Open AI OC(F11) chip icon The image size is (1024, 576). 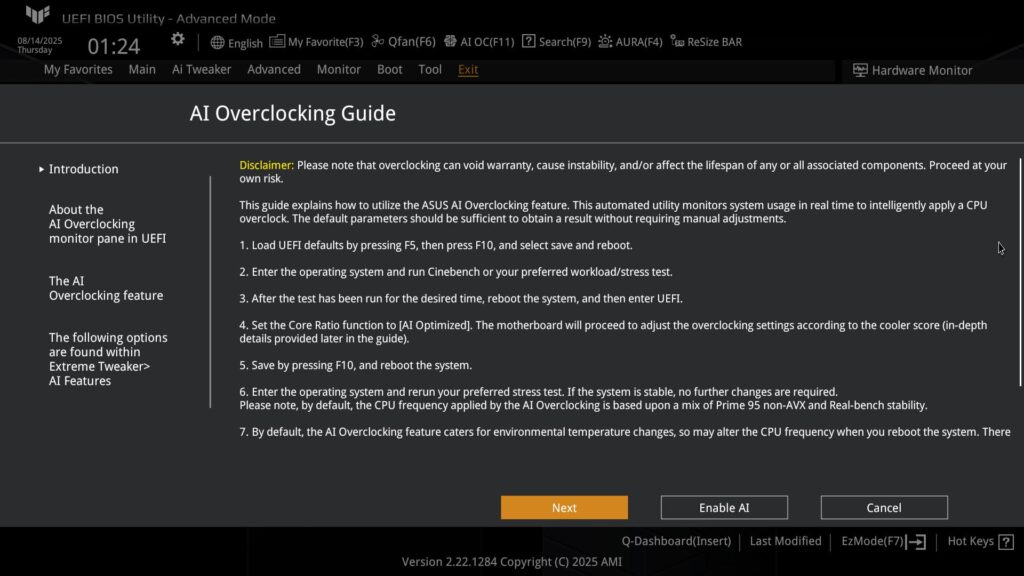(450, 41)
